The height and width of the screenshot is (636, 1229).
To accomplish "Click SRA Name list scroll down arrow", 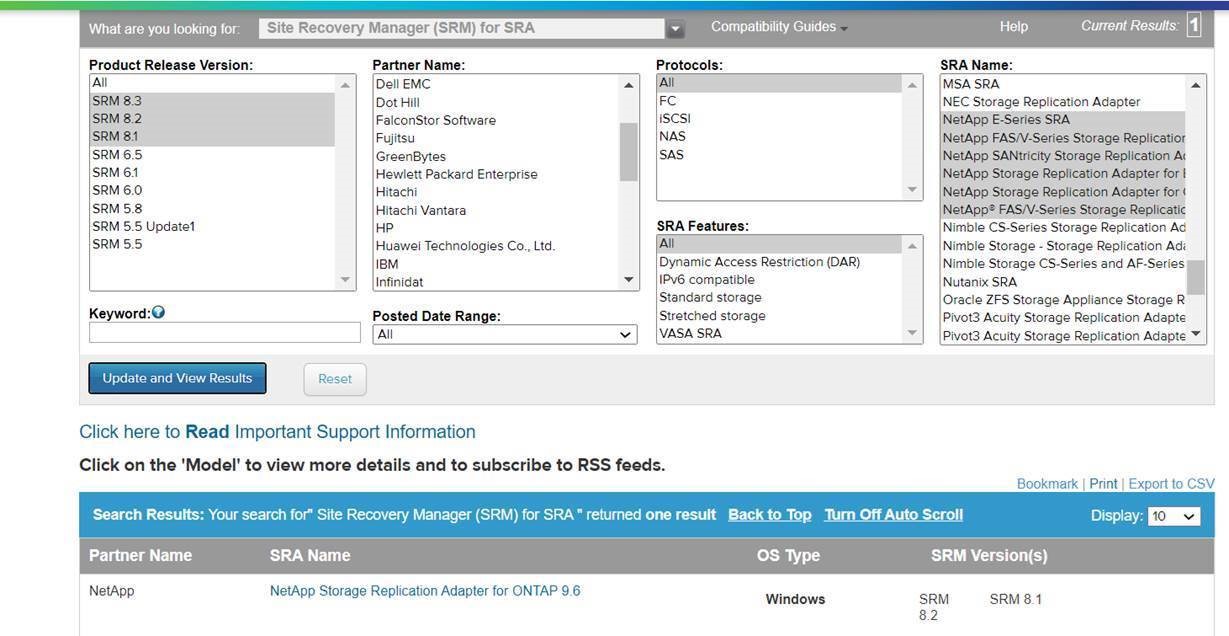I will tap(1196, 335).
